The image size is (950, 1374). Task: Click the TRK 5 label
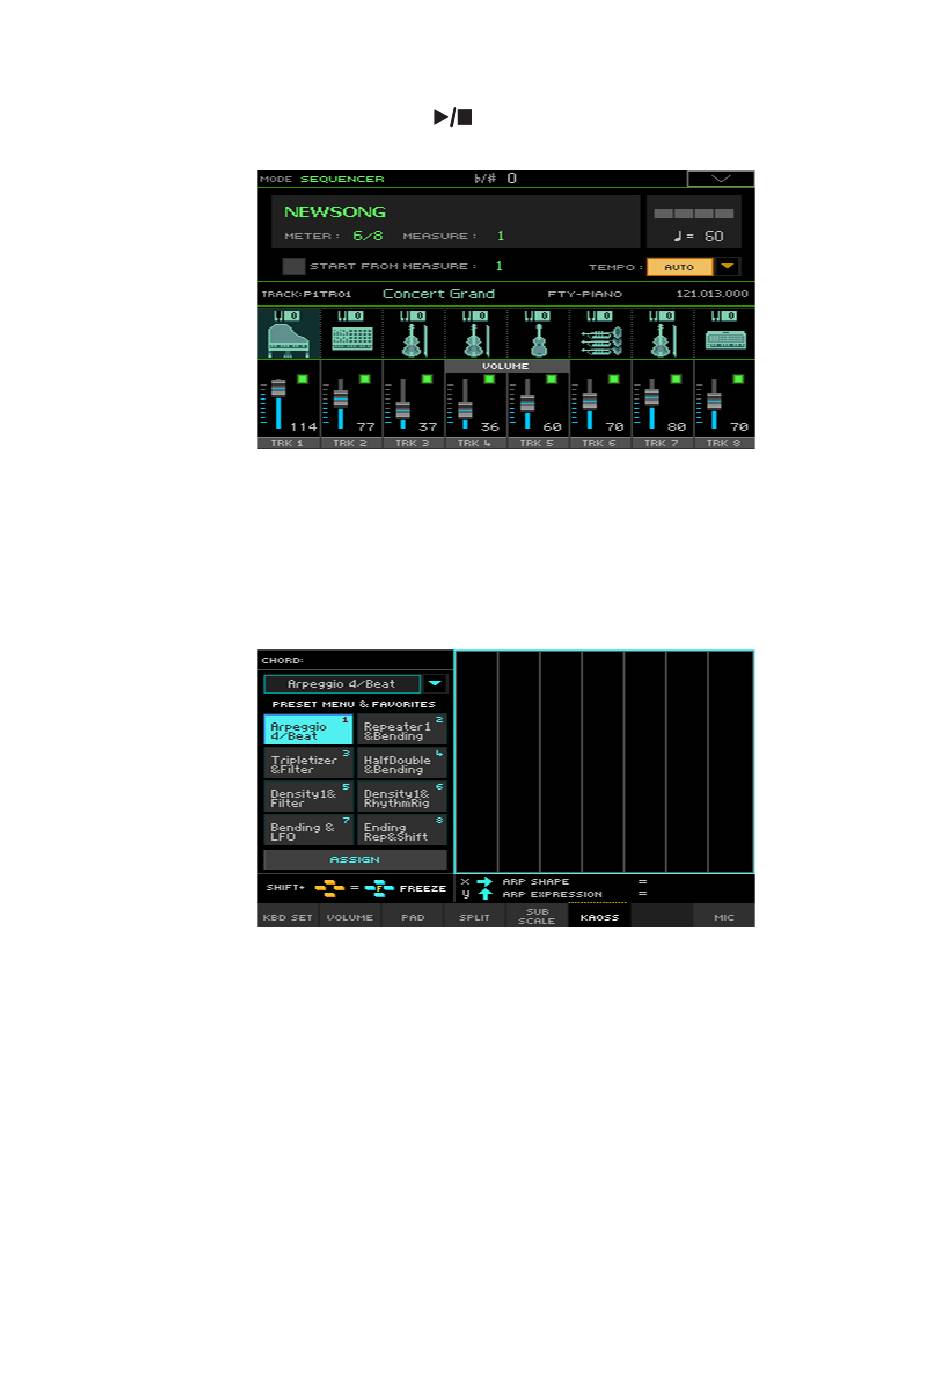coord(537,443)
